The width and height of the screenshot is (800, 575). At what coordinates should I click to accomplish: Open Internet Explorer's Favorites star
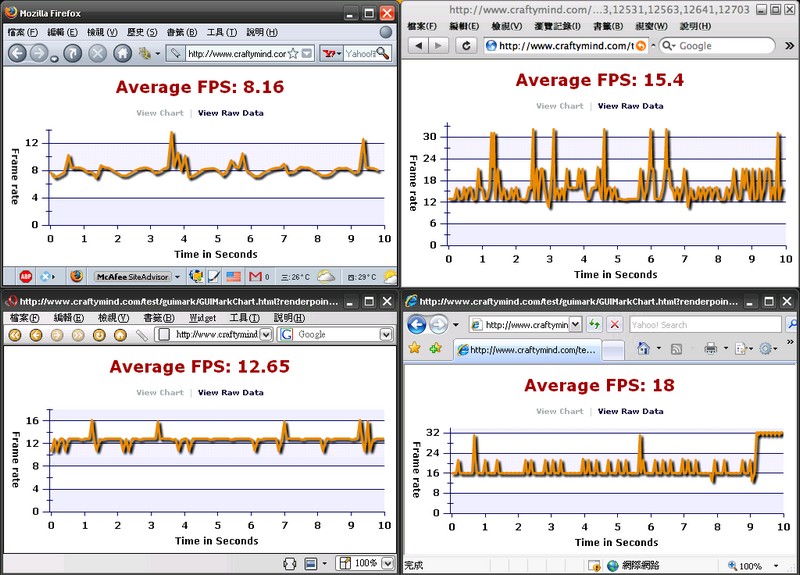point(414,348)
